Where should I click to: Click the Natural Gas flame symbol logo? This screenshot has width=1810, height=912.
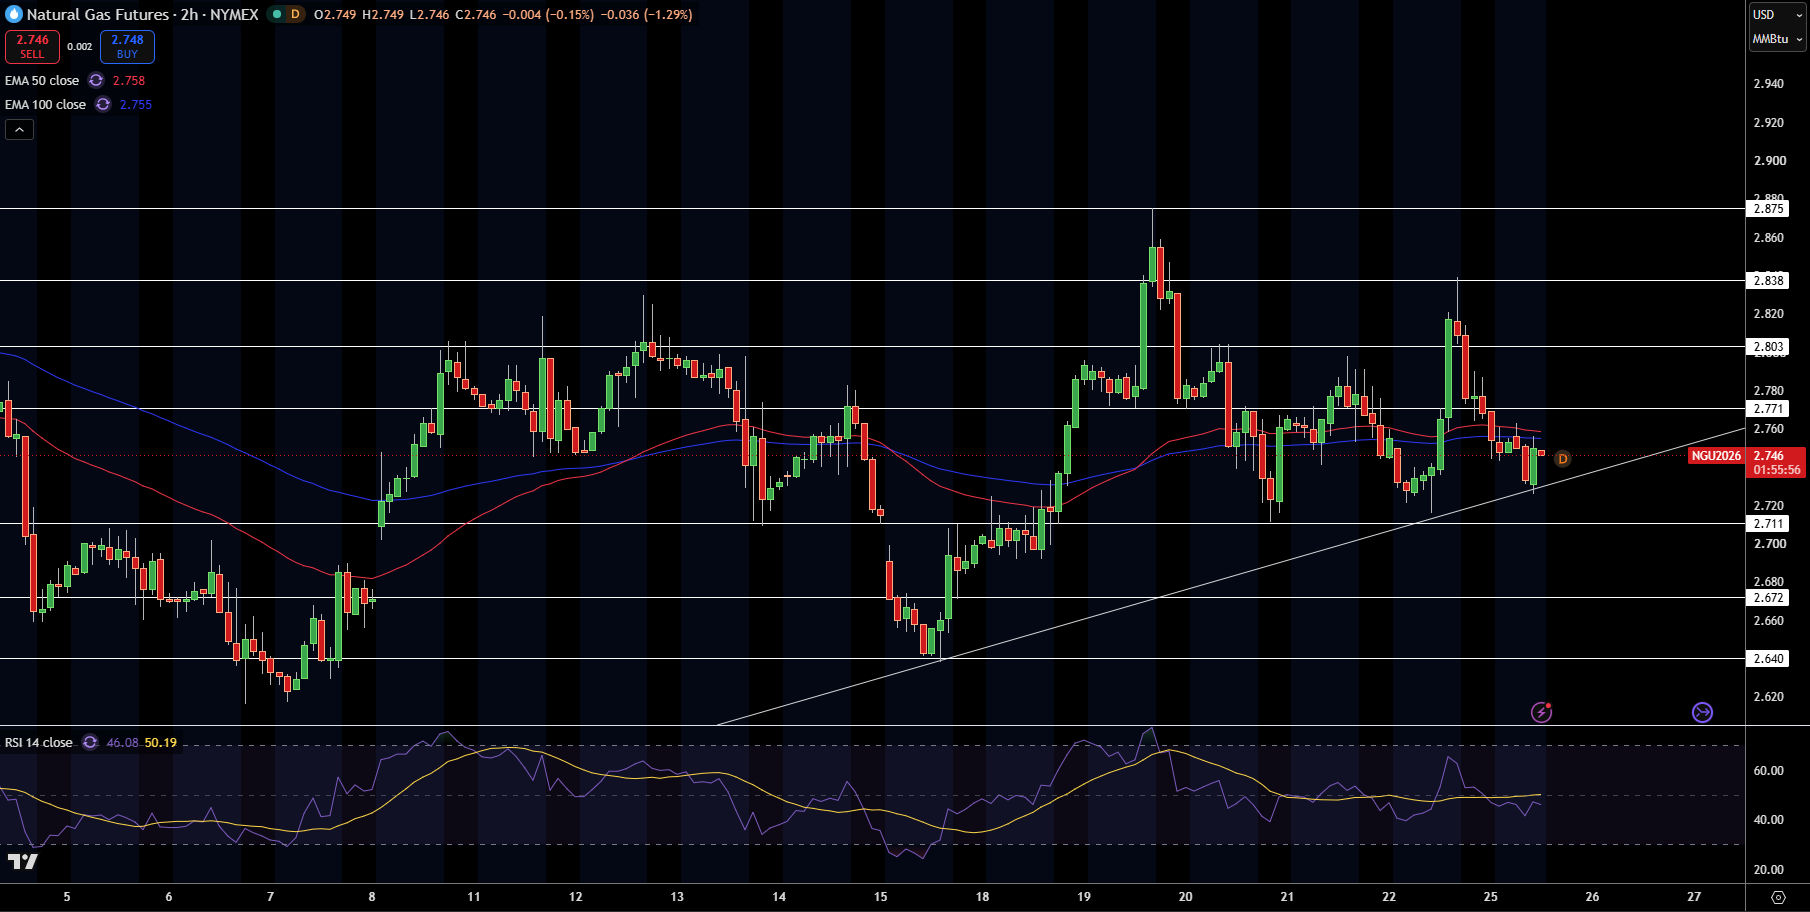14,14
